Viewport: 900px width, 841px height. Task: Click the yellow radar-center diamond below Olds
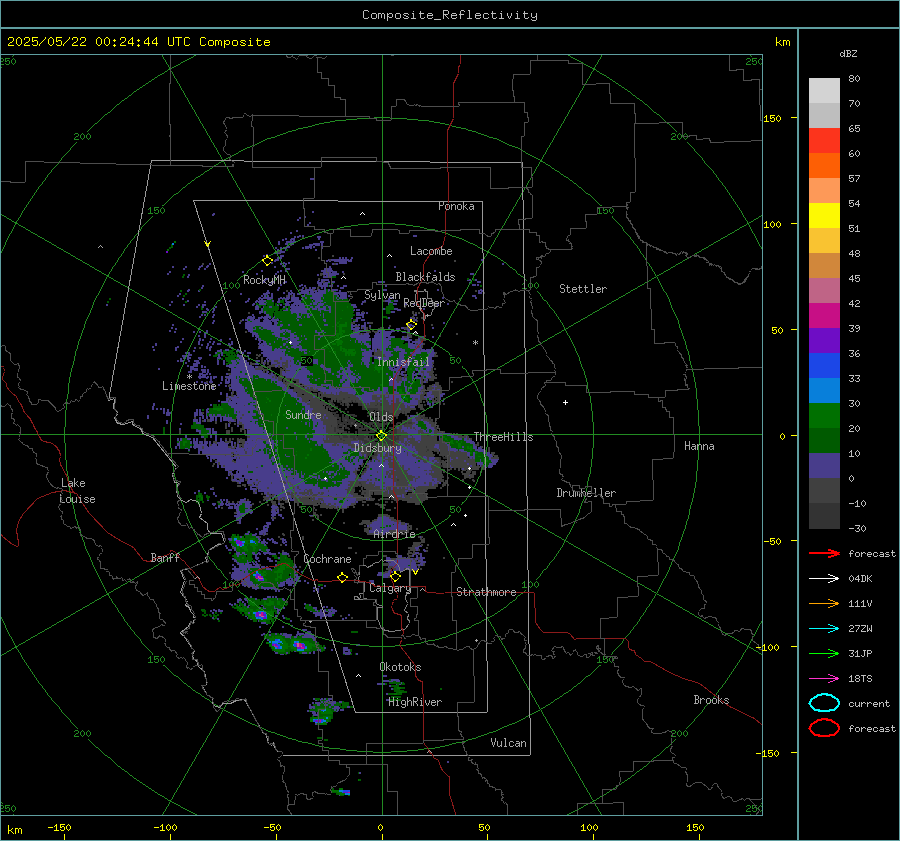point(381,436)
